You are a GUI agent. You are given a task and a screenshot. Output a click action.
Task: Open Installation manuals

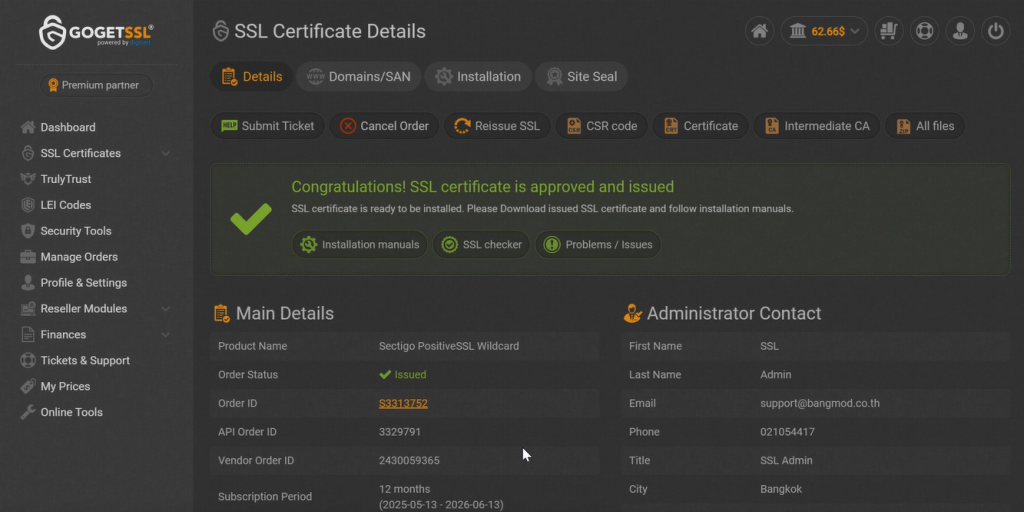pos(359,245)
